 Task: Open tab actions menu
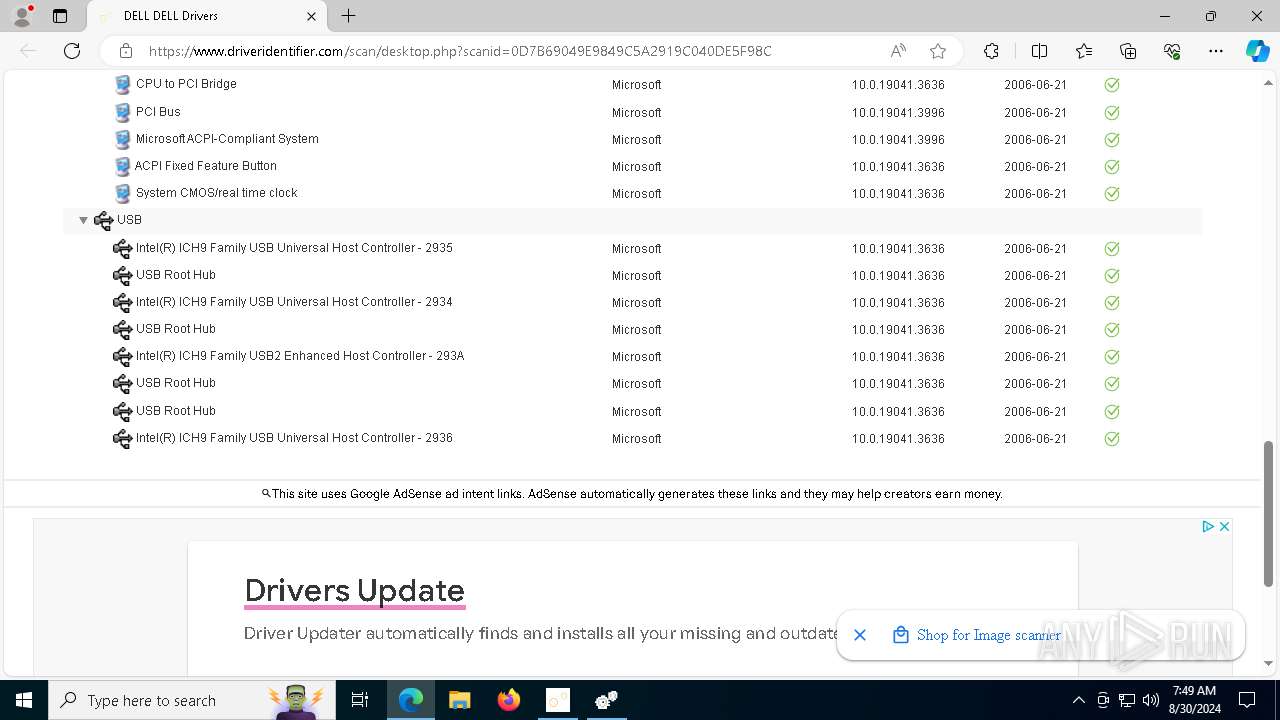click(59, 16)
